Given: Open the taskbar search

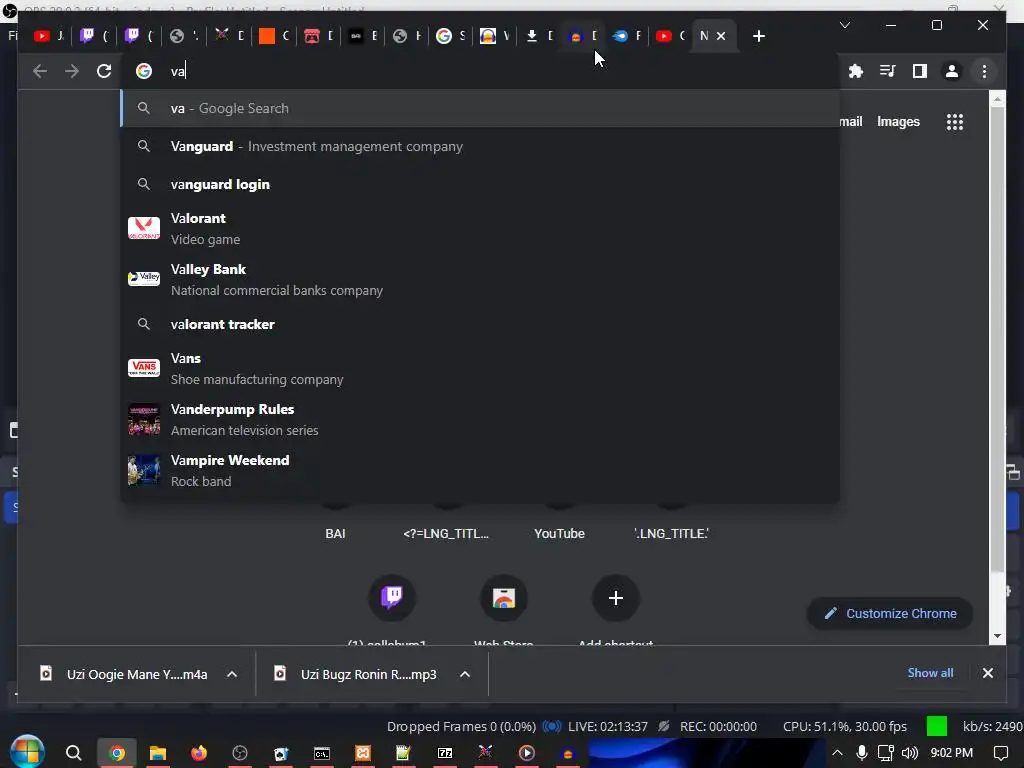Looking at the screenshot, I should coord(74,753).
